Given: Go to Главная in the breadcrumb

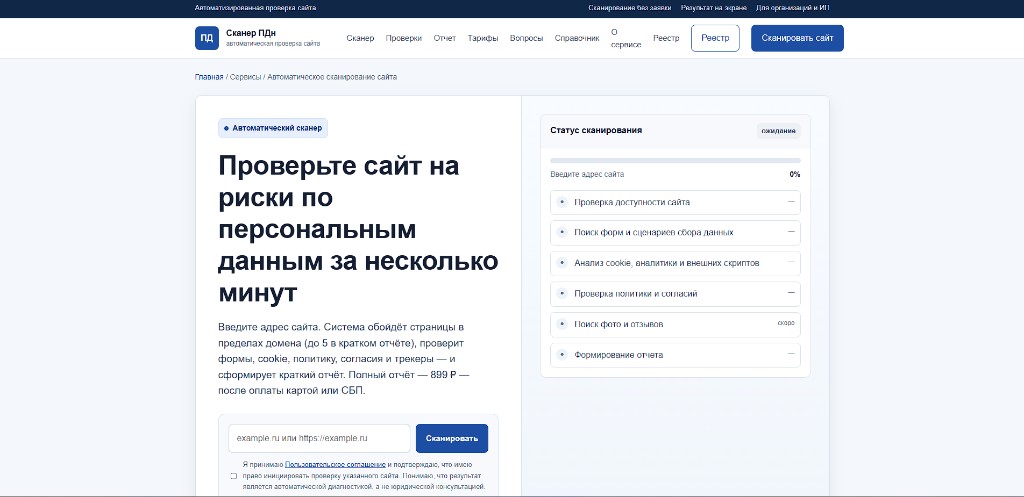Looking at the screenshot, I should [209, 77].
